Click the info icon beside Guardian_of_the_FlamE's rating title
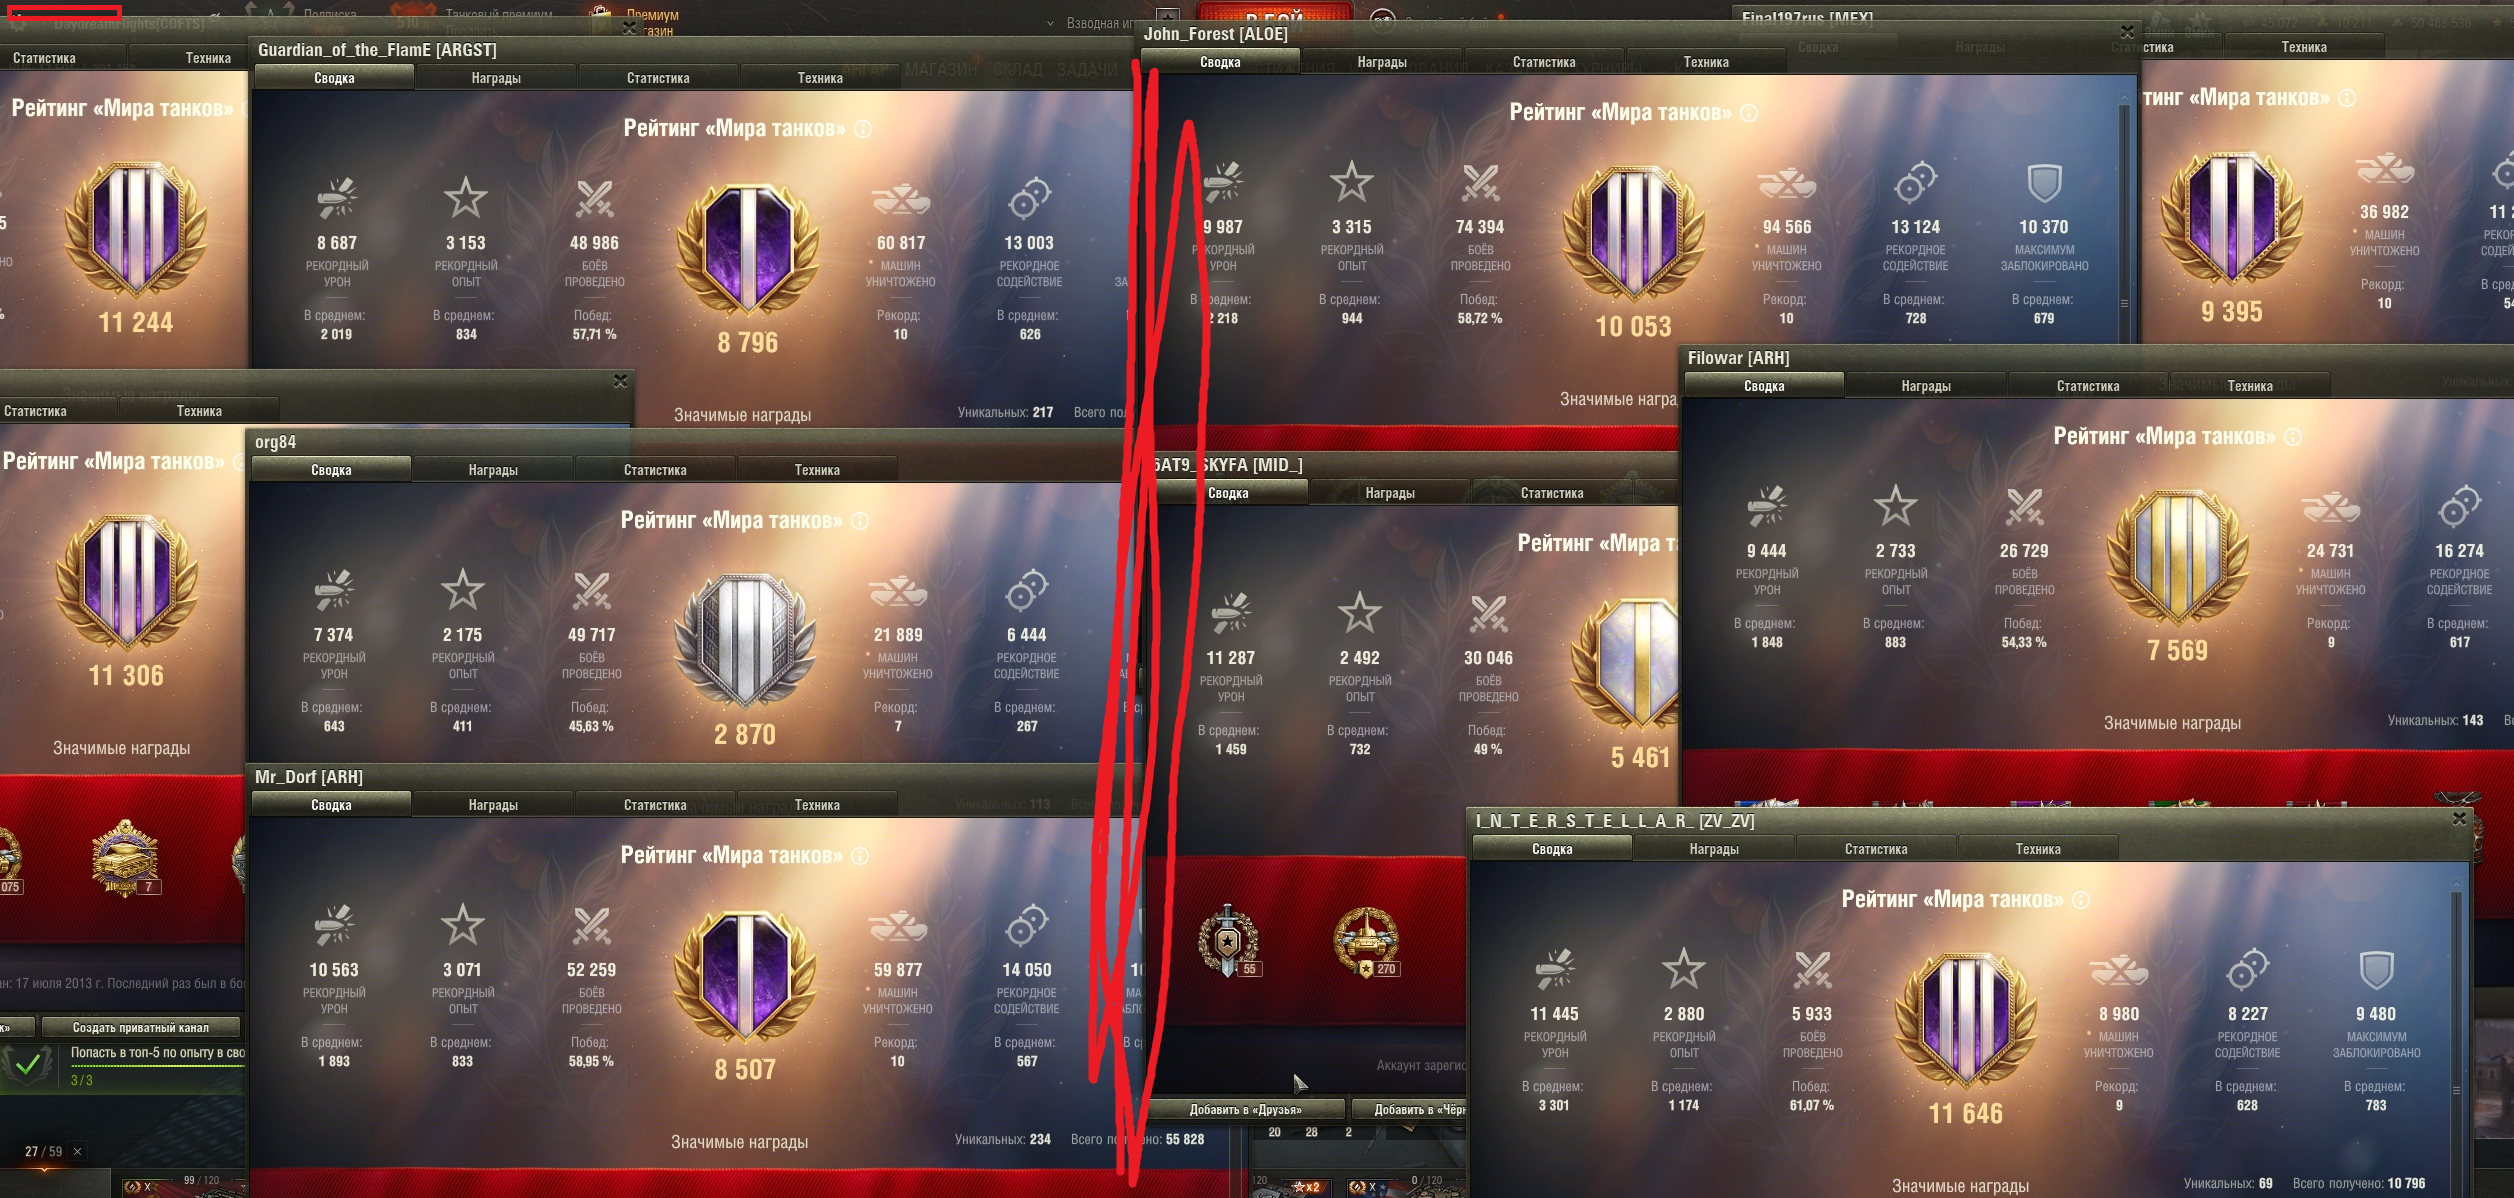The image size is (2514, 1198). coord(863,129)
